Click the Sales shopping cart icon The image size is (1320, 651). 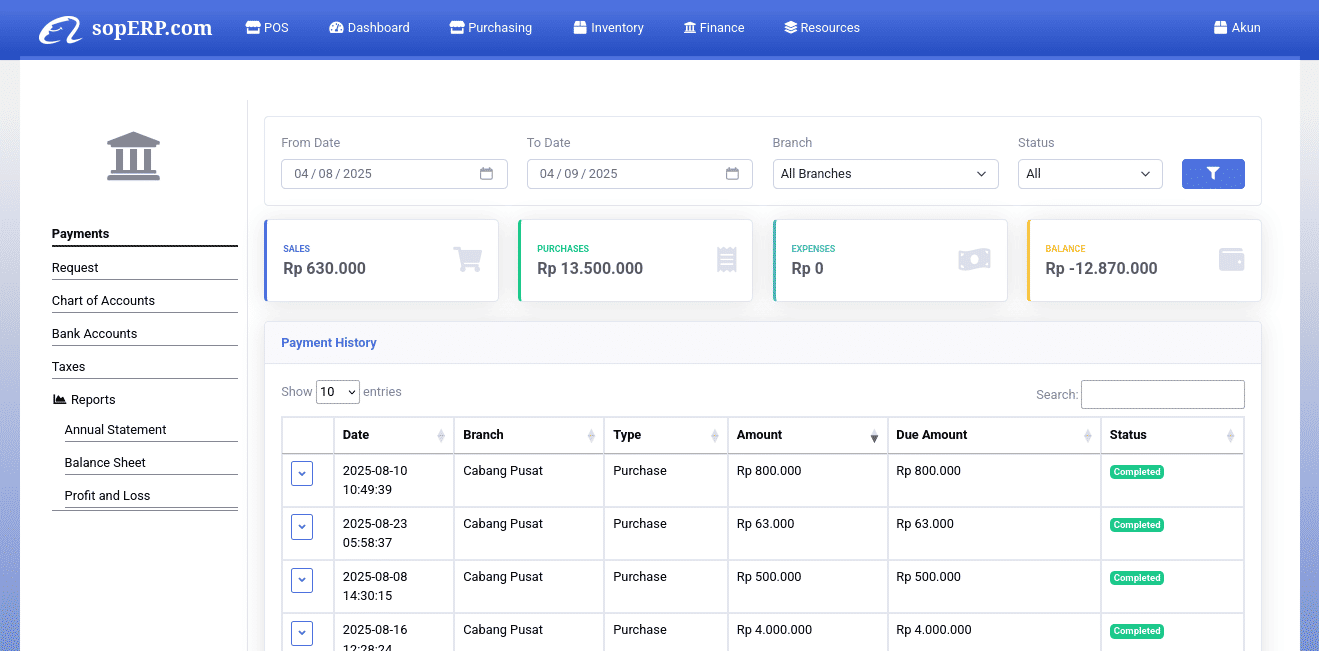tap(468, 260)
